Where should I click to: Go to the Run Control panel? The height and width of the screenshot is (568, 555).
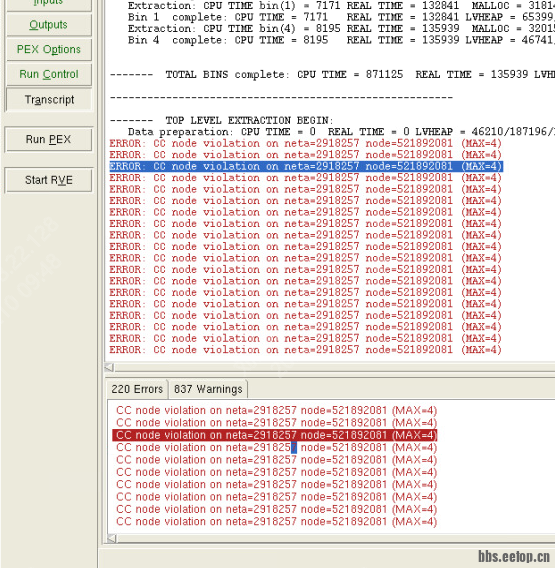[49, 74]
